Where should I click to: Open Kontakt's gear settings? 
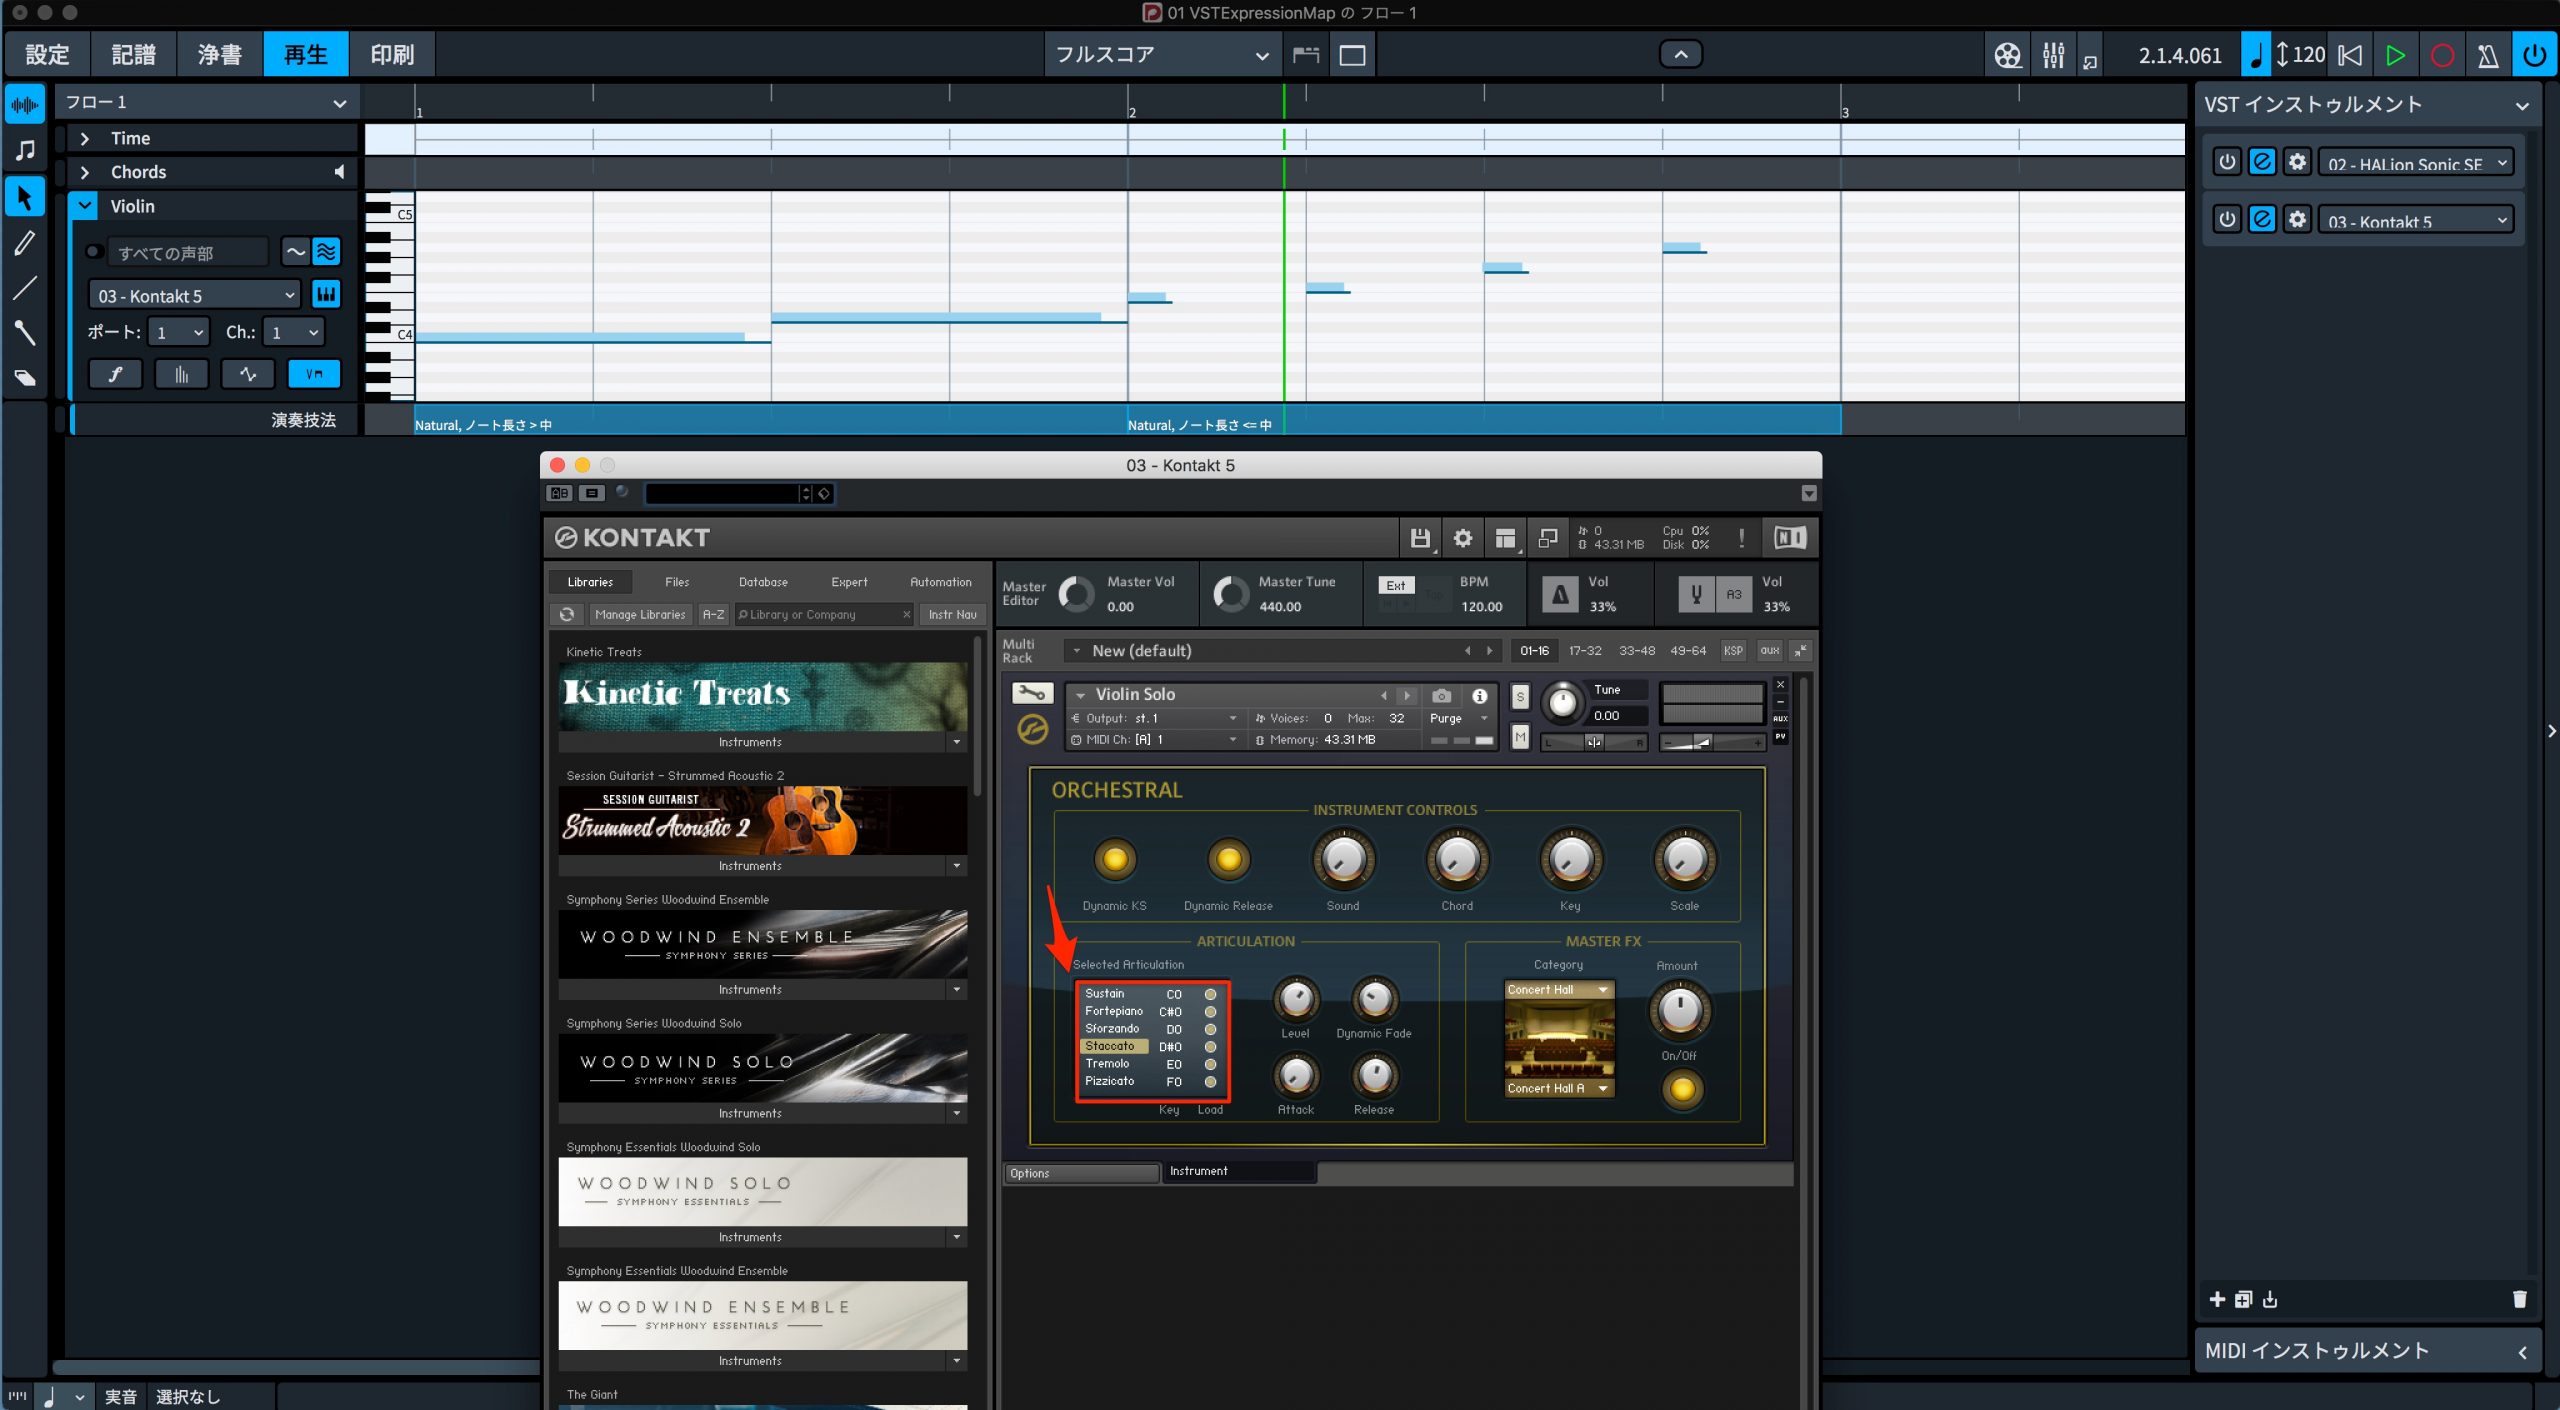[x=1462, y=538]
